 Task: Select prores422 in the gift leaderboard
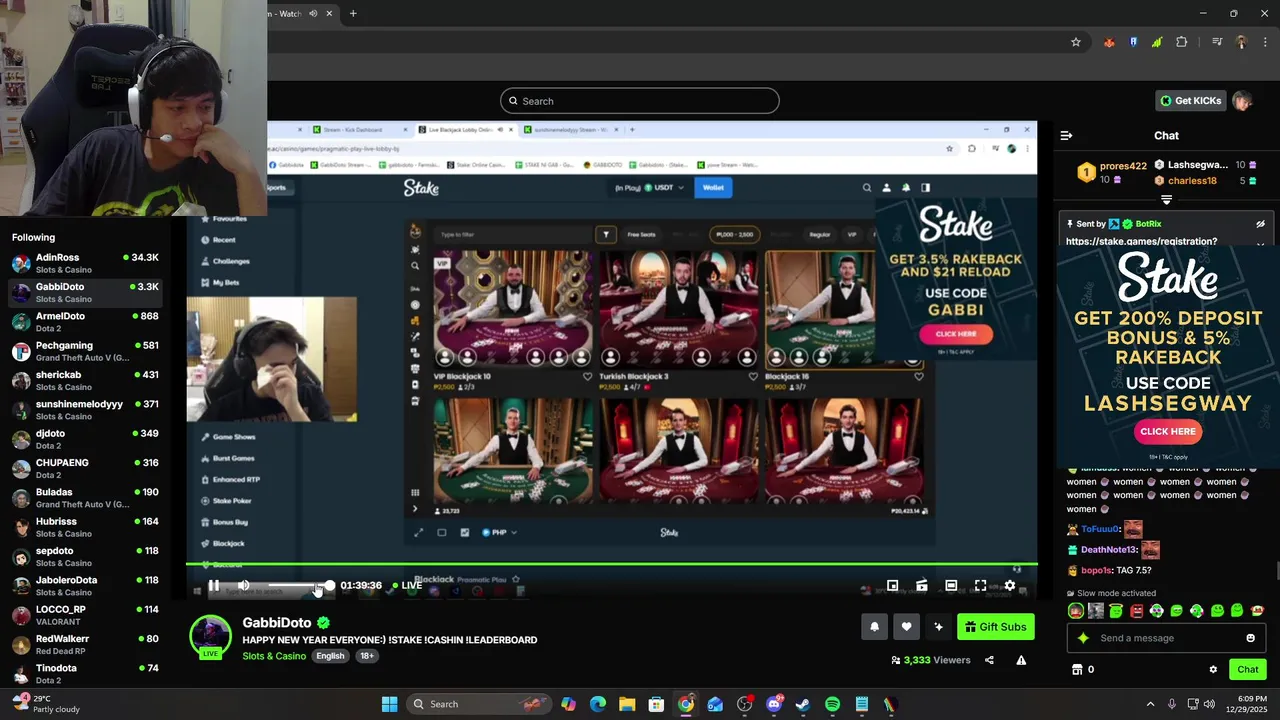point(1123,166)
